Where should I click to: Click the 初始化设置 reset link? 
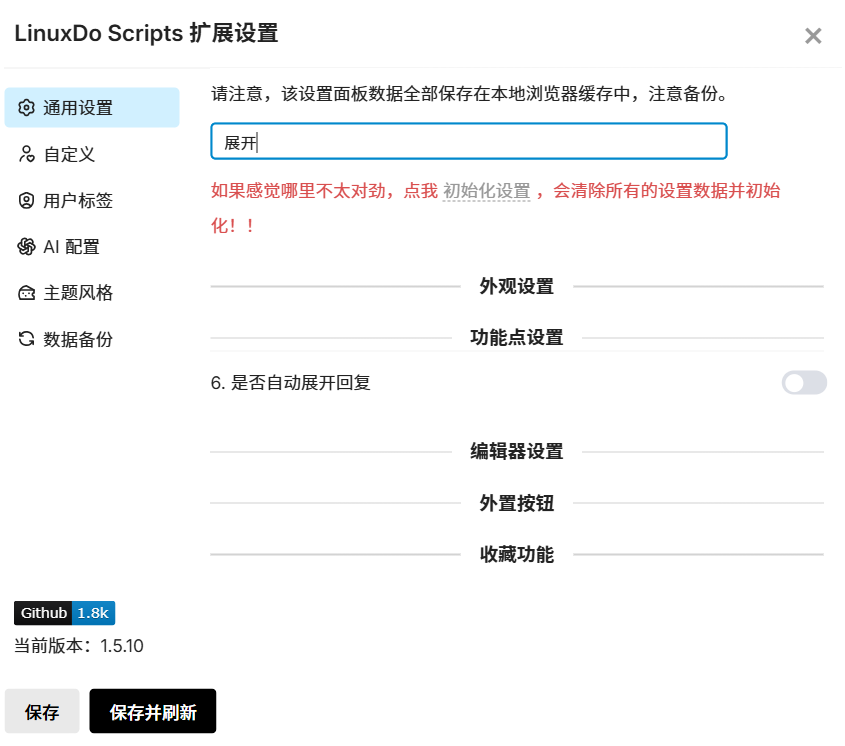tap(487, 191)
